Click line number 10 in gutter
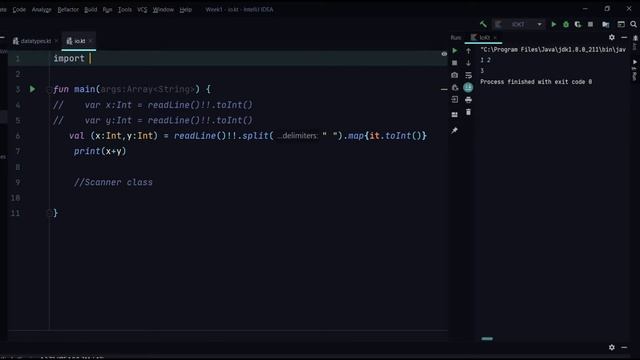 click(15, 198)
